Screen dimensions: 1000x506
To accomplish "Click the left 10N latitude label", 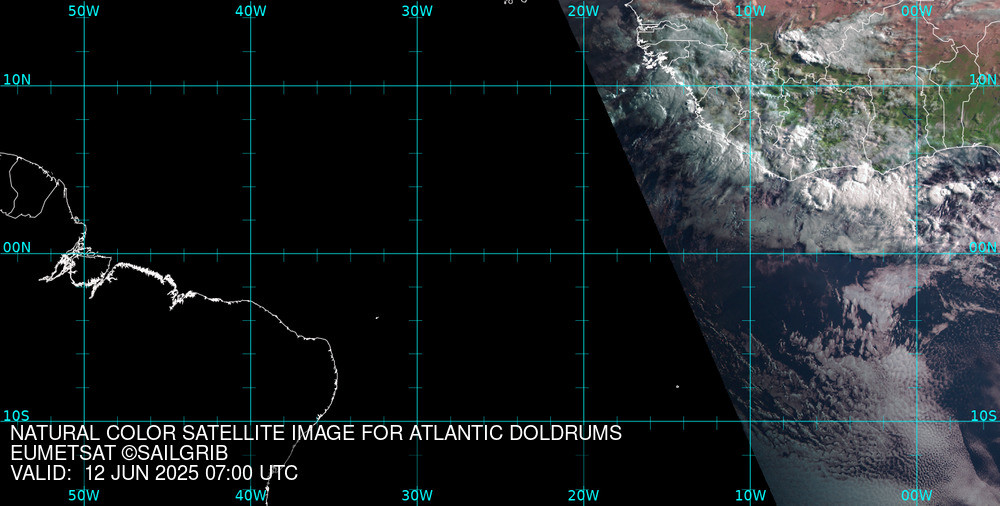I will (x=17, y=80).
